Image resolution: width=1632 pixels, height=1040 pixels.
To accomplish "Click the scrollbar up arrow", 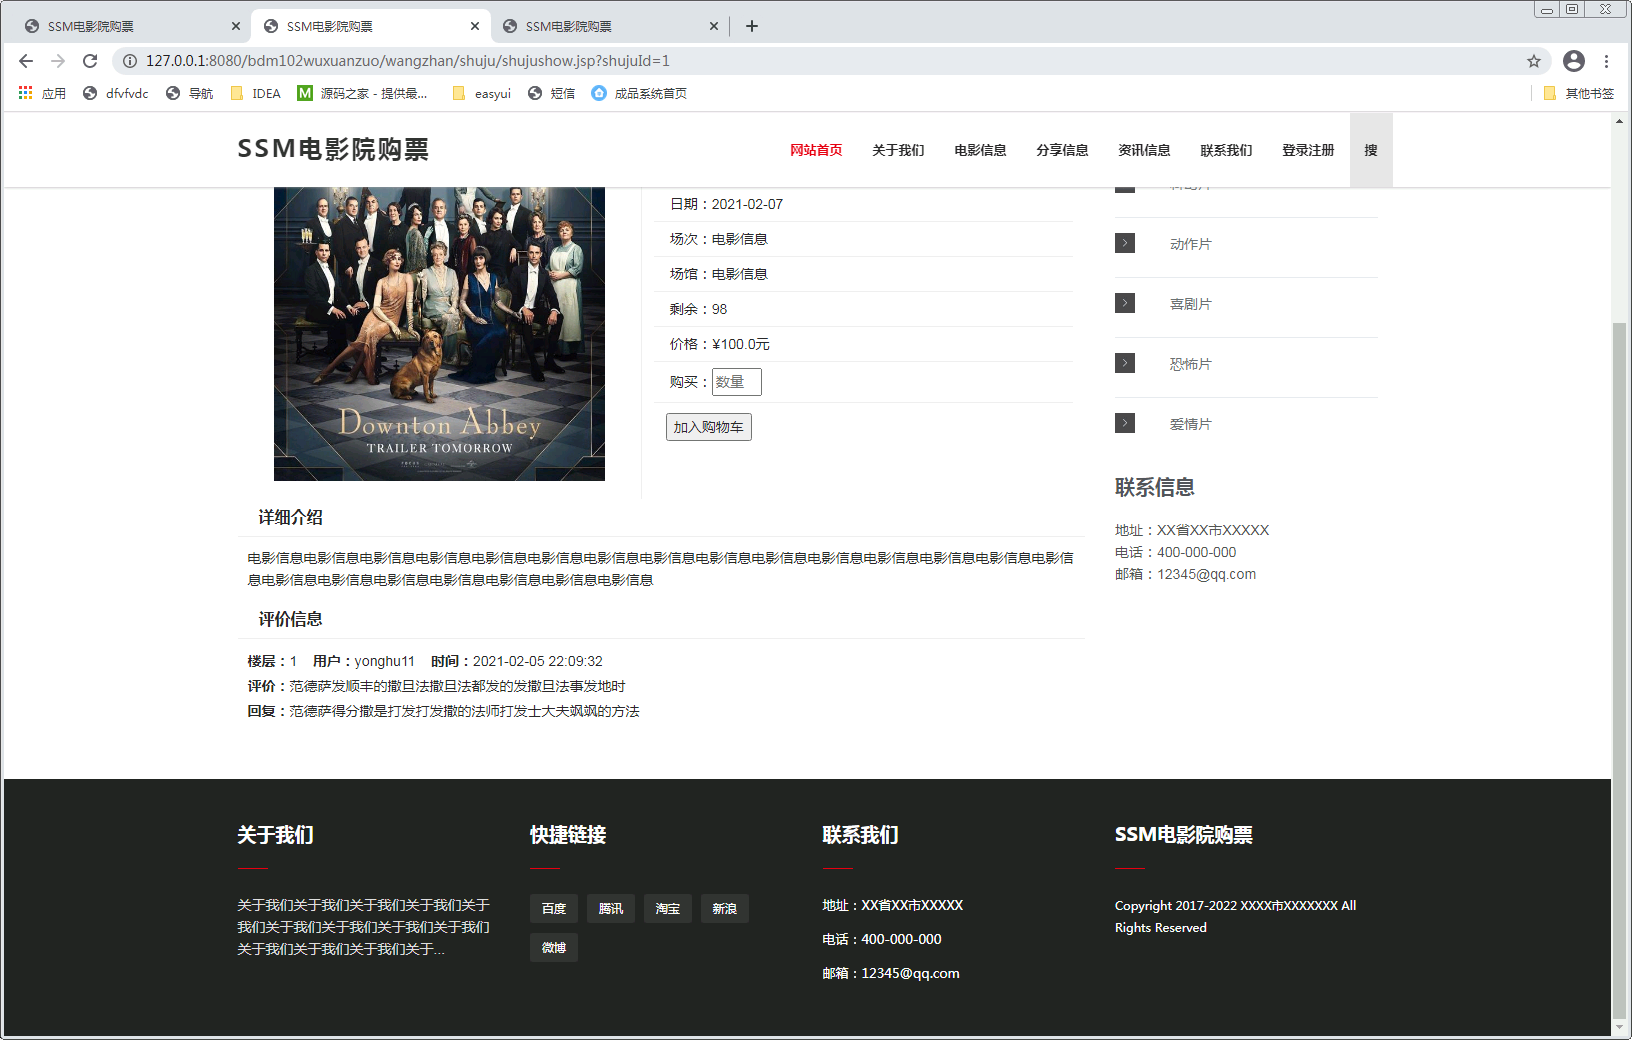I will coord(1620,121).
